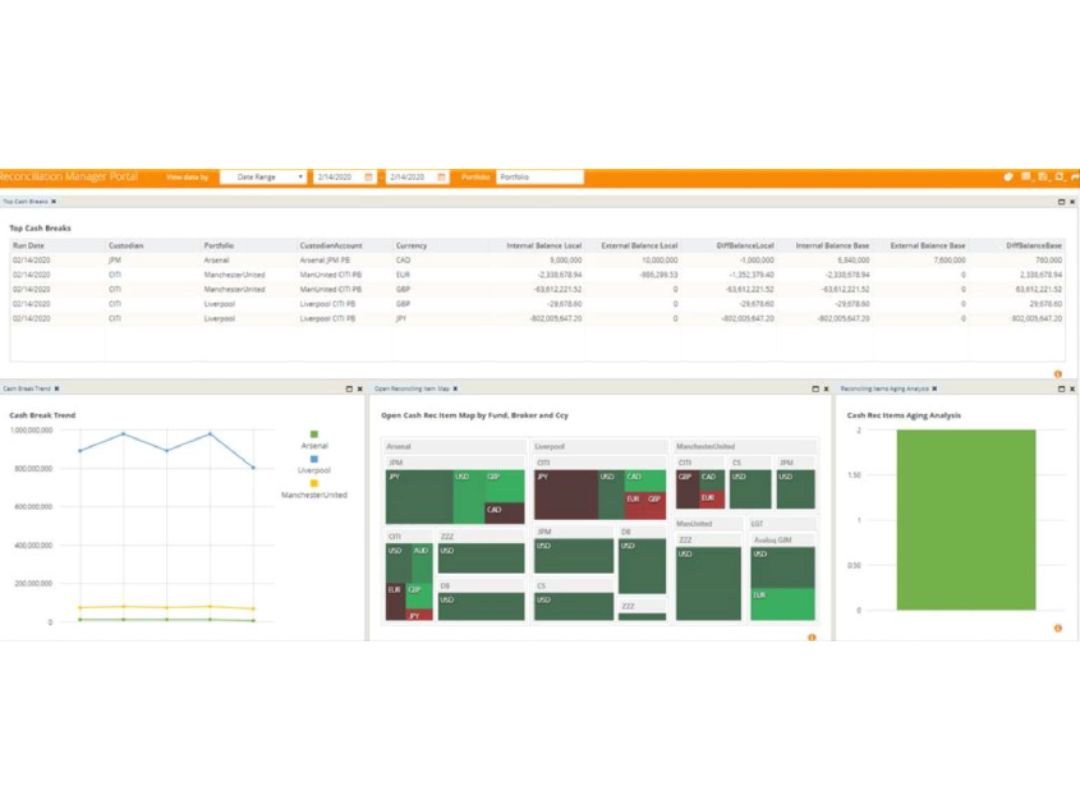The width and height of the screenshot is (1080, 810).
Task: Switch to the Open Reconciling Item Map tab
Action: pos(412,388)
